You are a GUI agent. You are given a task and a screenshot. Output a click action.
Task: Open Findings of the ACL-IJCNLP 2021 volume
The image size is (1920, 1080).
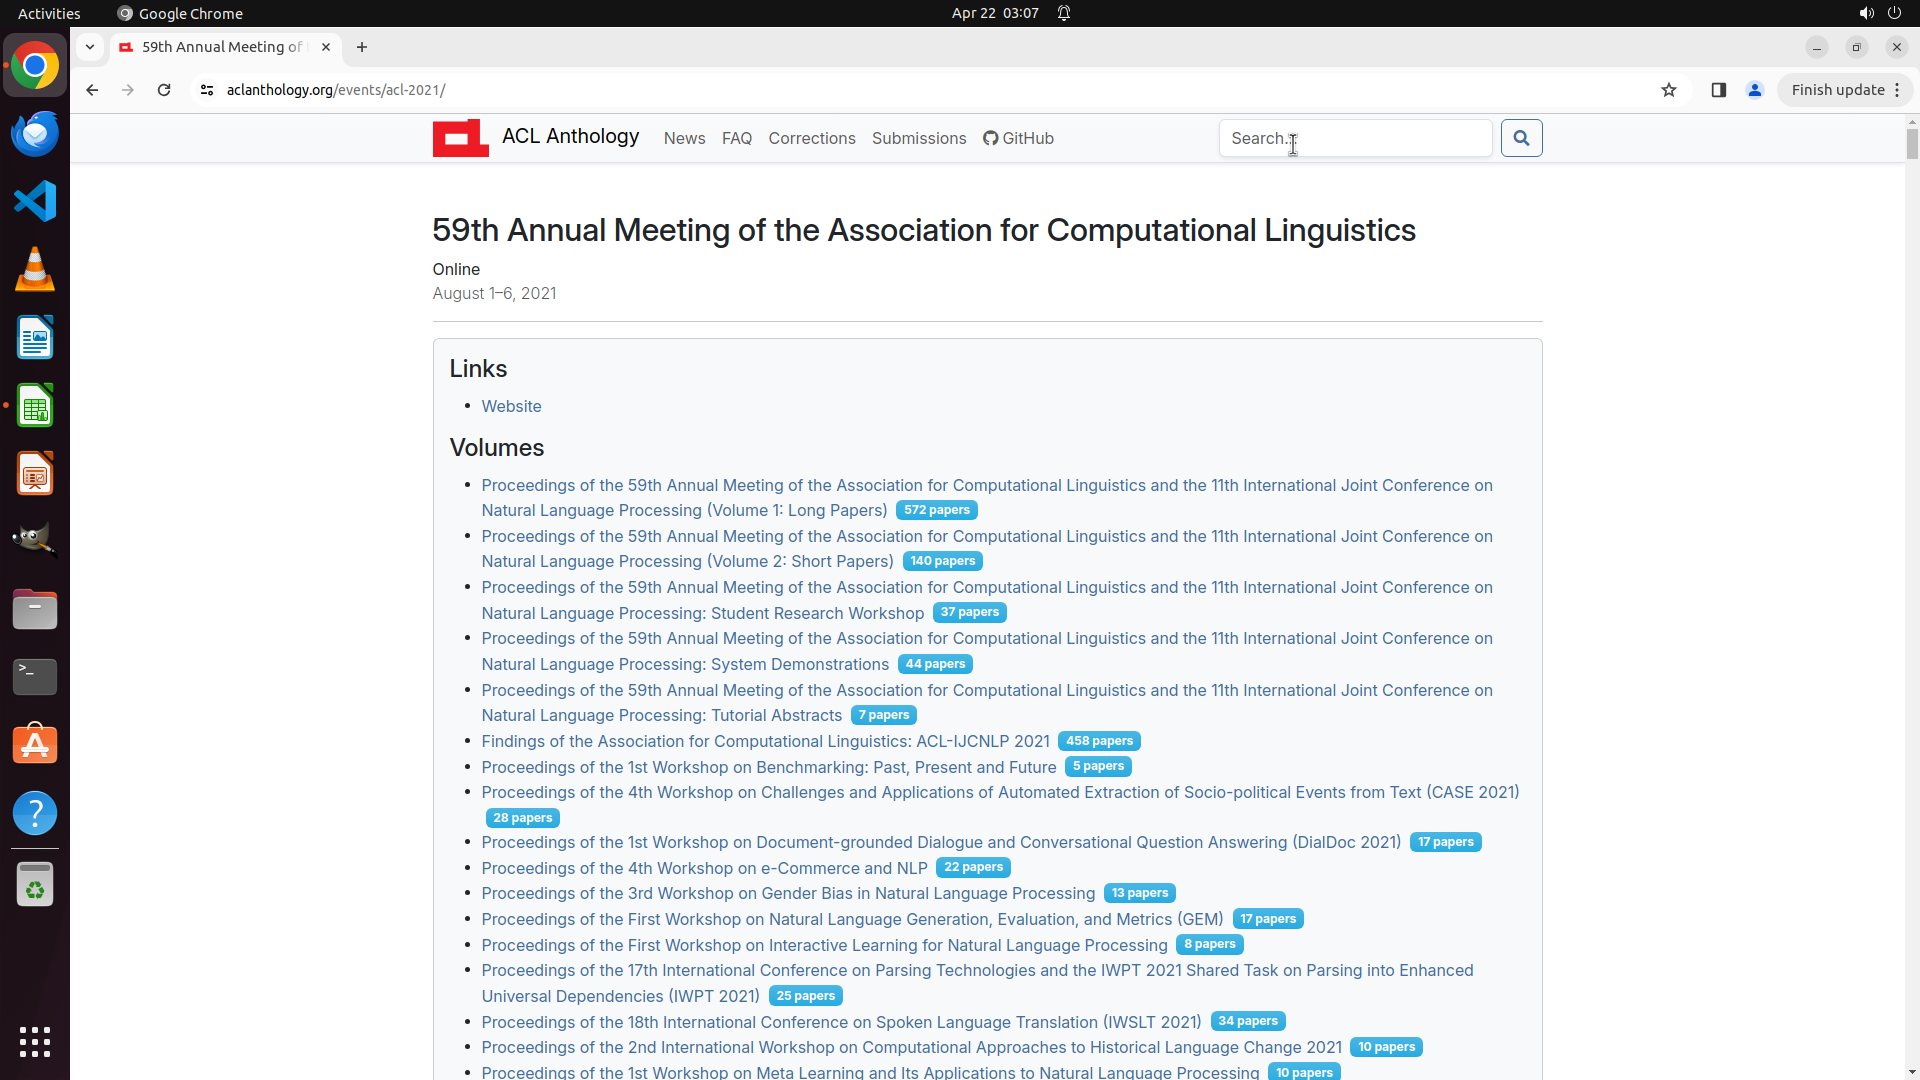tap(765, 741)
